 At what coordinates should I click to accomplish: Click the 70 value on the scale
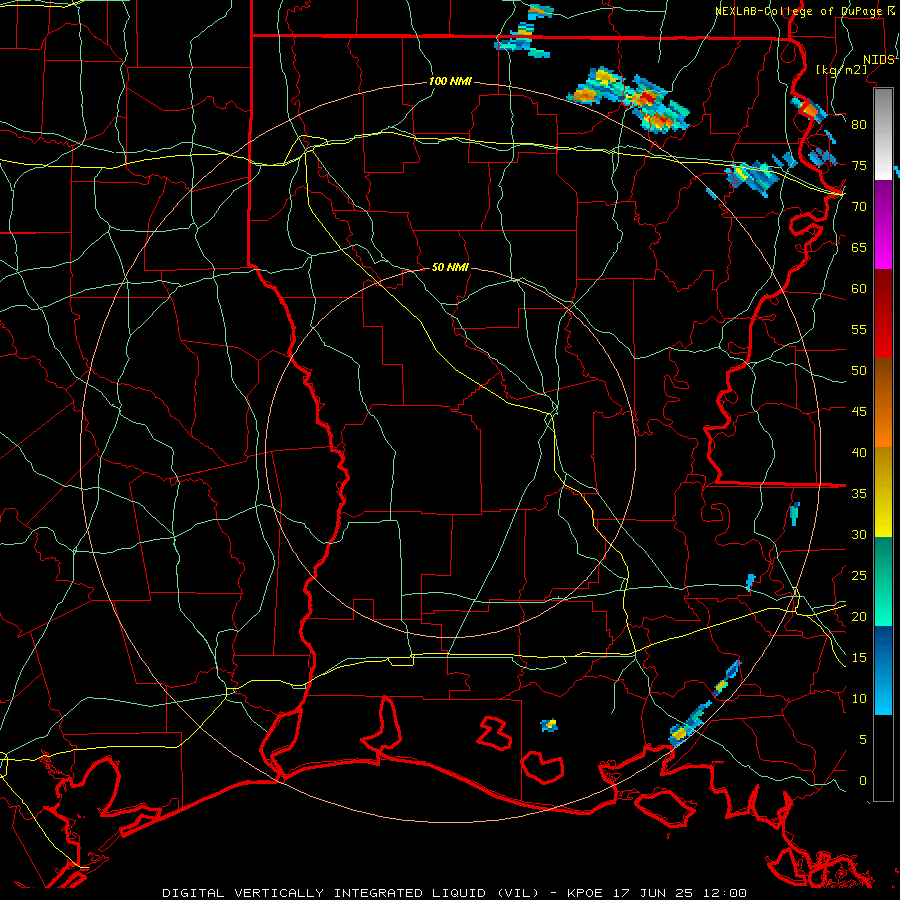tap(859, 207)
